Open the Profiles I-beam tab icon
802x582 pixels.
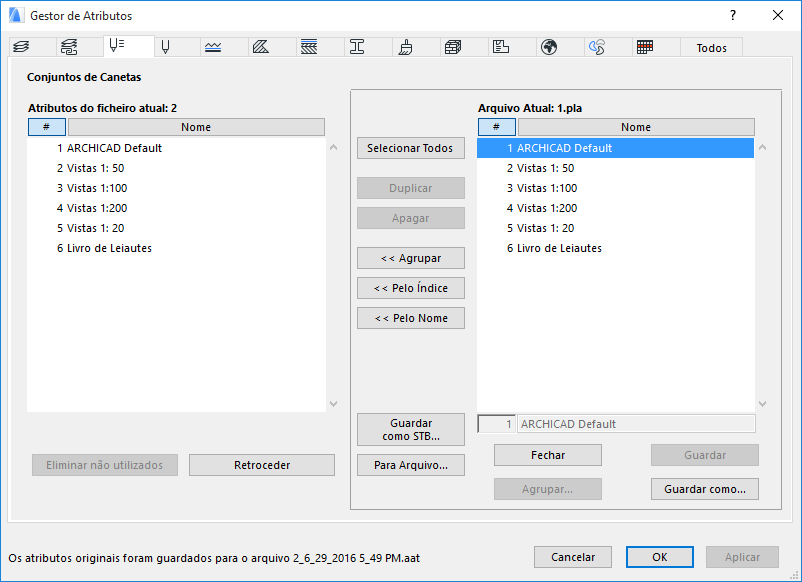pos(357,47)
